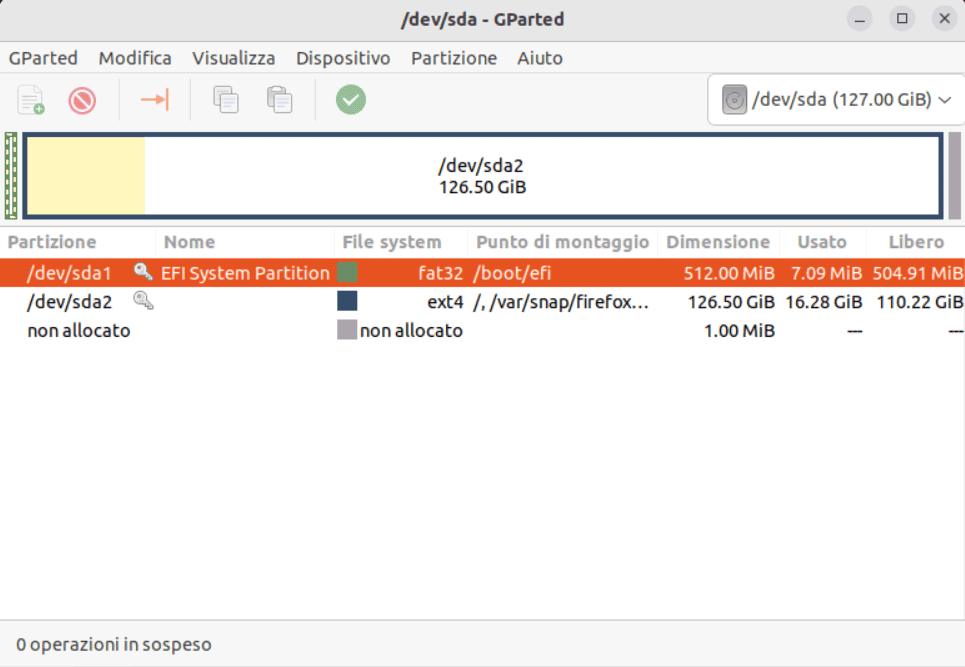Click the Copy partition toolbar icon

coord(226,100)
